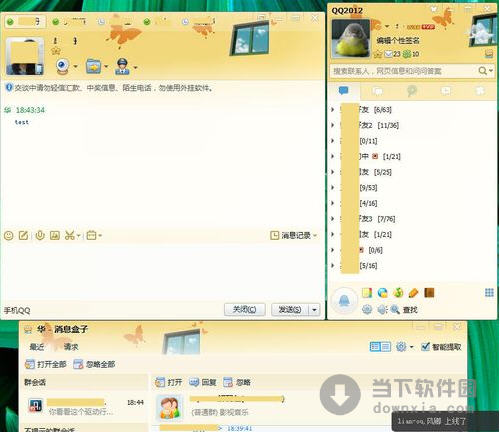This screenshot has width=500, height=432.
Task: Uncheck the 智能提取 checkbox
Action: point(425,347)
